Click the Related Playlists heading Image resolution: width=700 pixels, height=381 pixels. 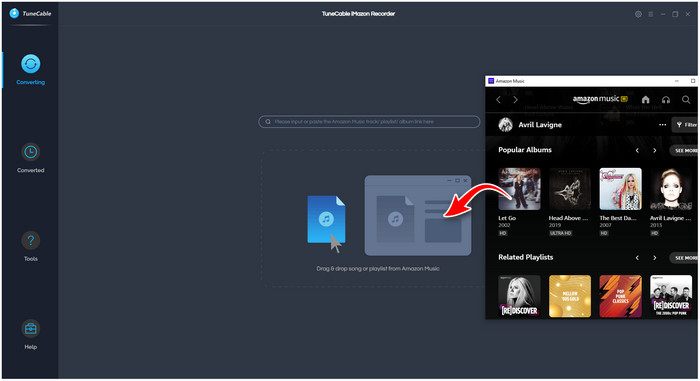pyautogui.click(x=525, y=257)
